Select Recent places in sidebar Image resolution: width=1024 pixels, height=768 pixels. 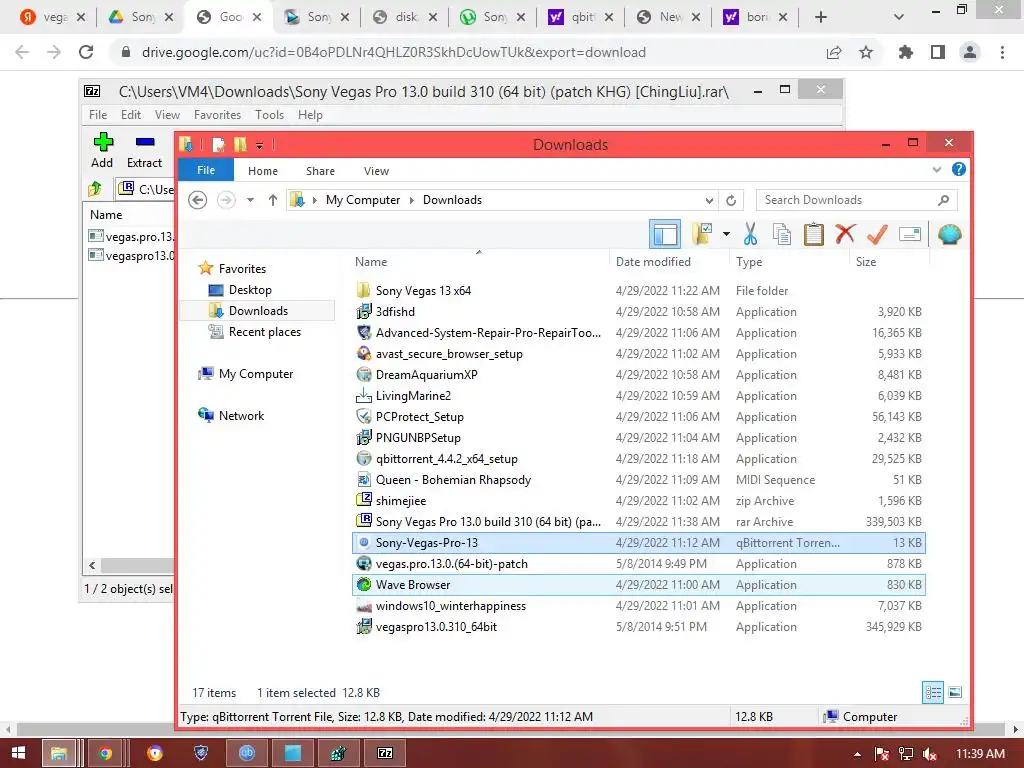264,332
